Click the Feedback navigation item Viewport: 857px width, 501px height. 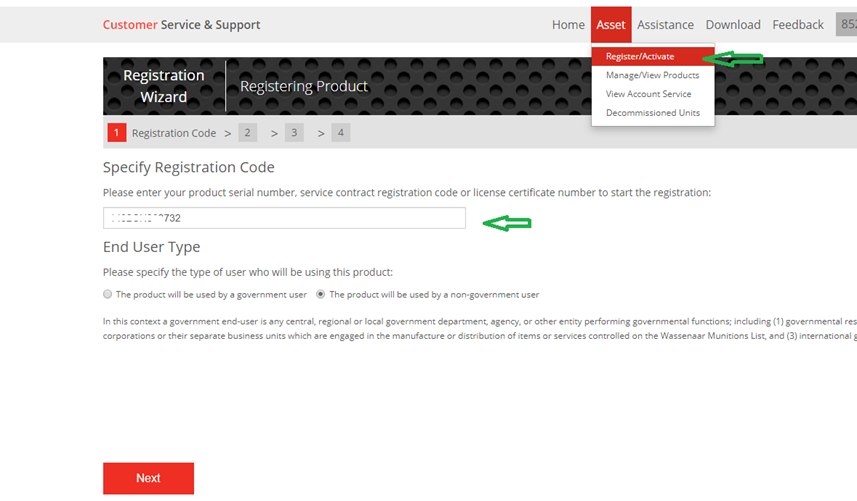point(797,25)
